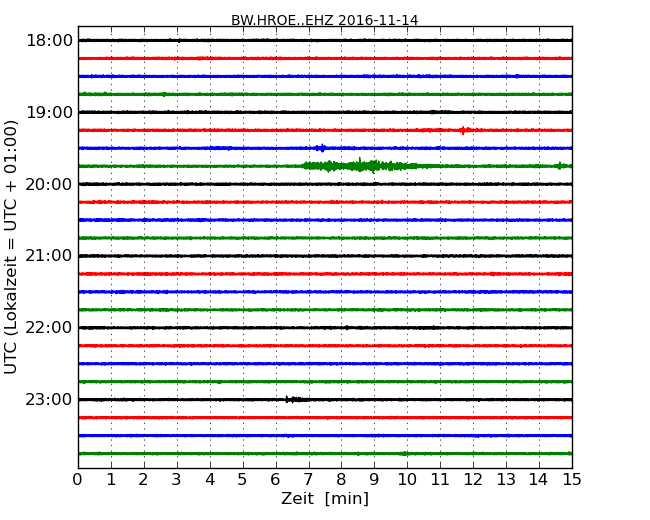Click the plot title "BW.HROE..EHZ 2016-11-14"
The width and height of the screenshot is (650, 520).
pyautogui.click(x=325, y=20)
